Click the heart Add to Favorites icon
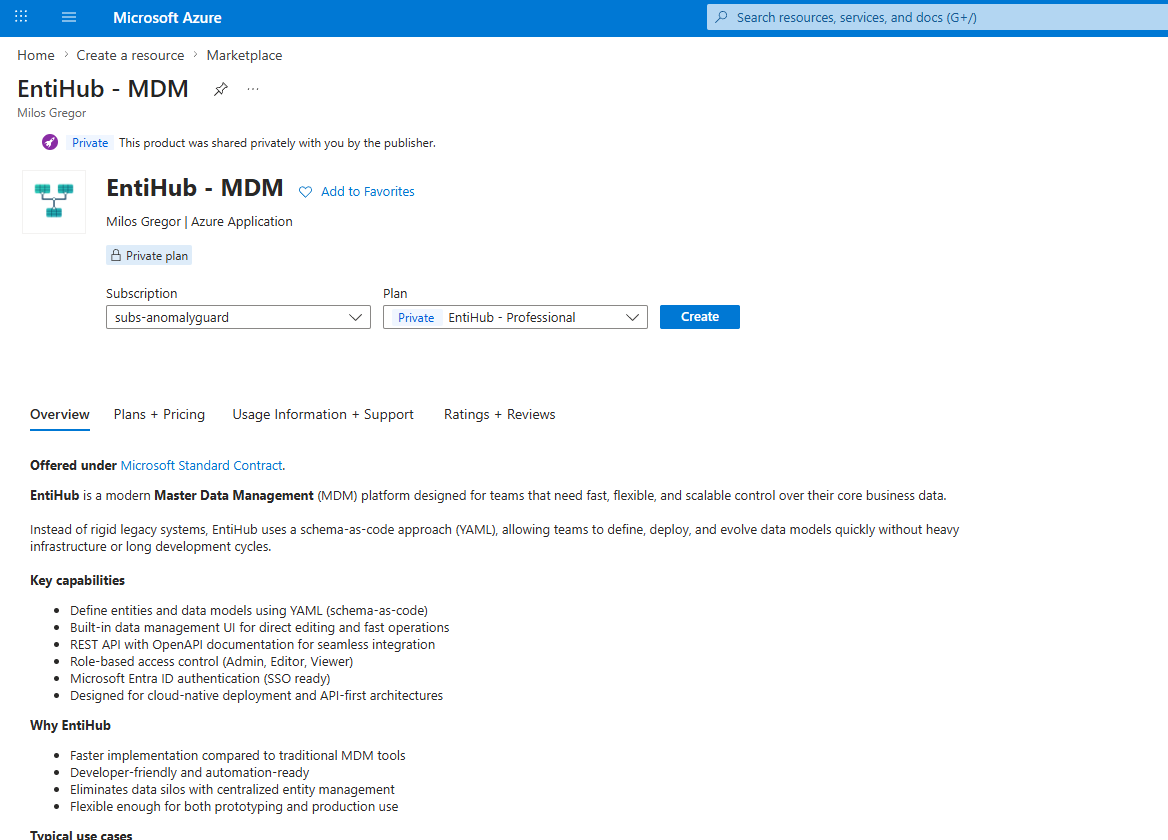Image resolution: width=1168 pixels, height=840 pixels. coord(305,192)
